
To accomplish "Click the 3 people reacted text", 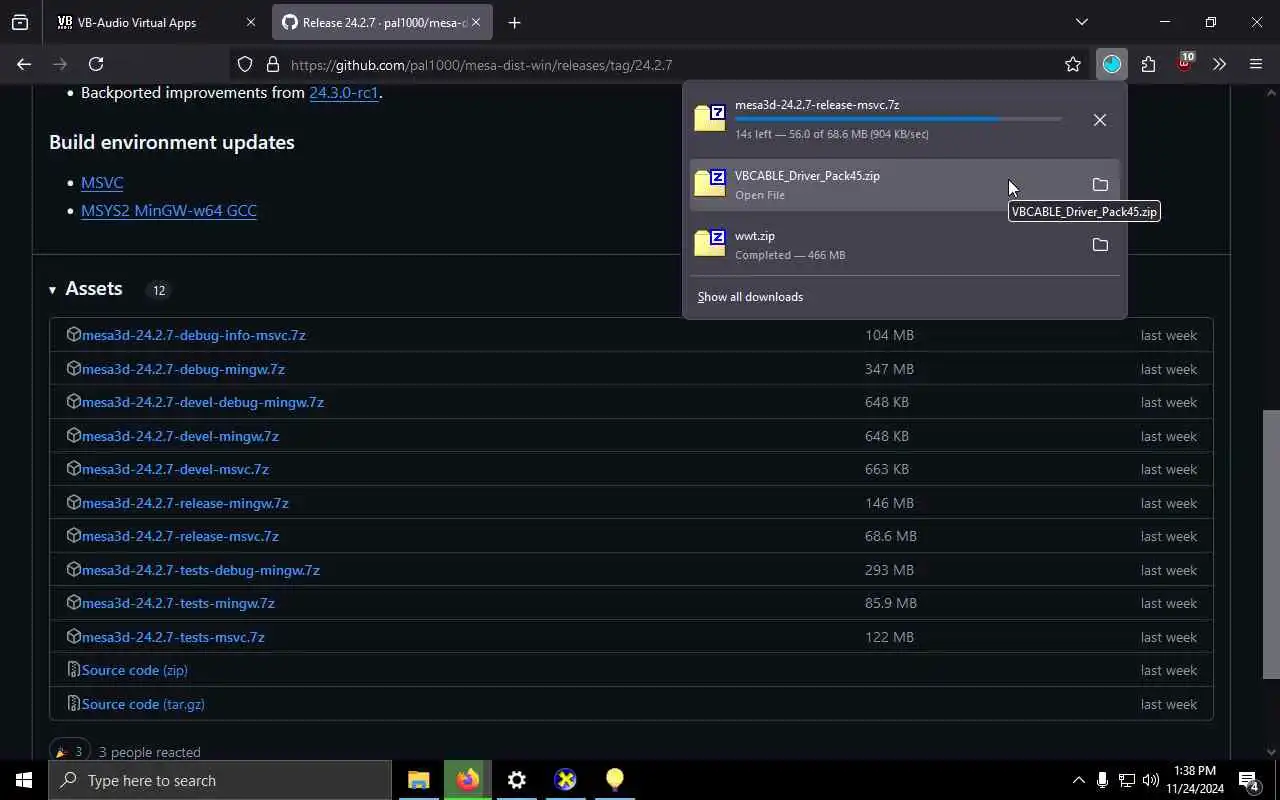I will point(149,752).
